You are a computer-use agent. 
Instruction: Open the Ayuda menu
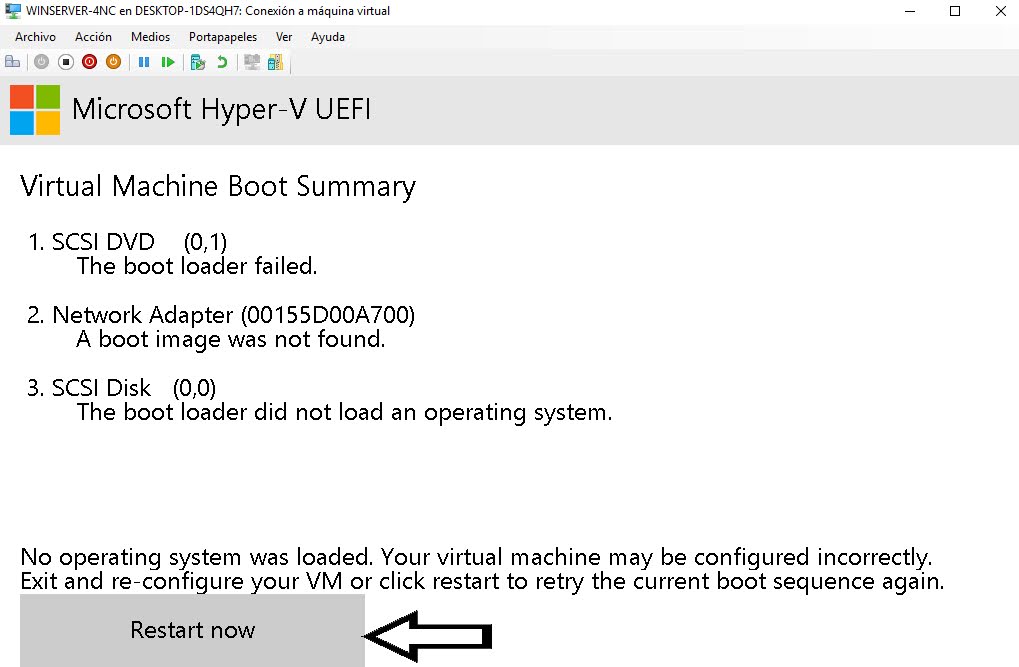pos(328,37)
